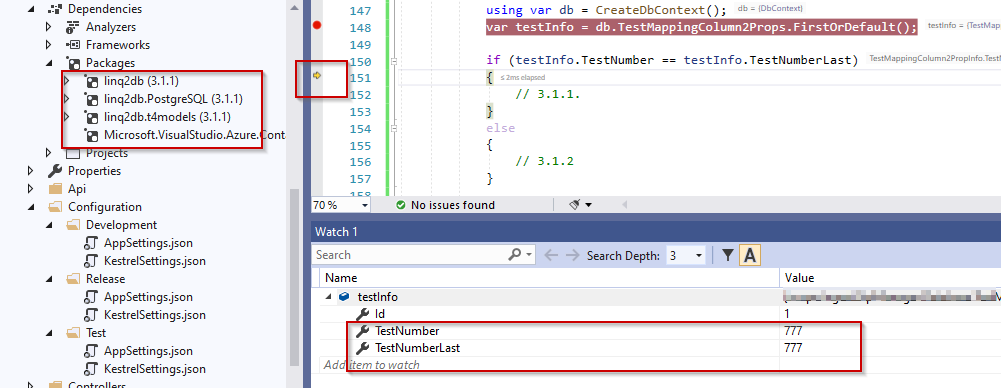This screenshot has height=388, width=1001.
Task: Select the linq2db.PostgreSQL package icon
Action: click(x=92, y=99)
